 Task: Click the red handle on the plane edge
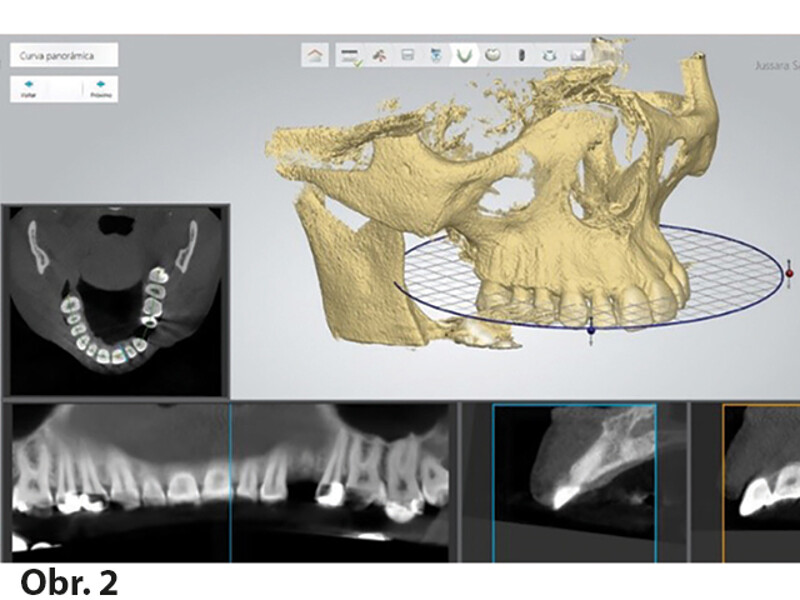[789, 271]
